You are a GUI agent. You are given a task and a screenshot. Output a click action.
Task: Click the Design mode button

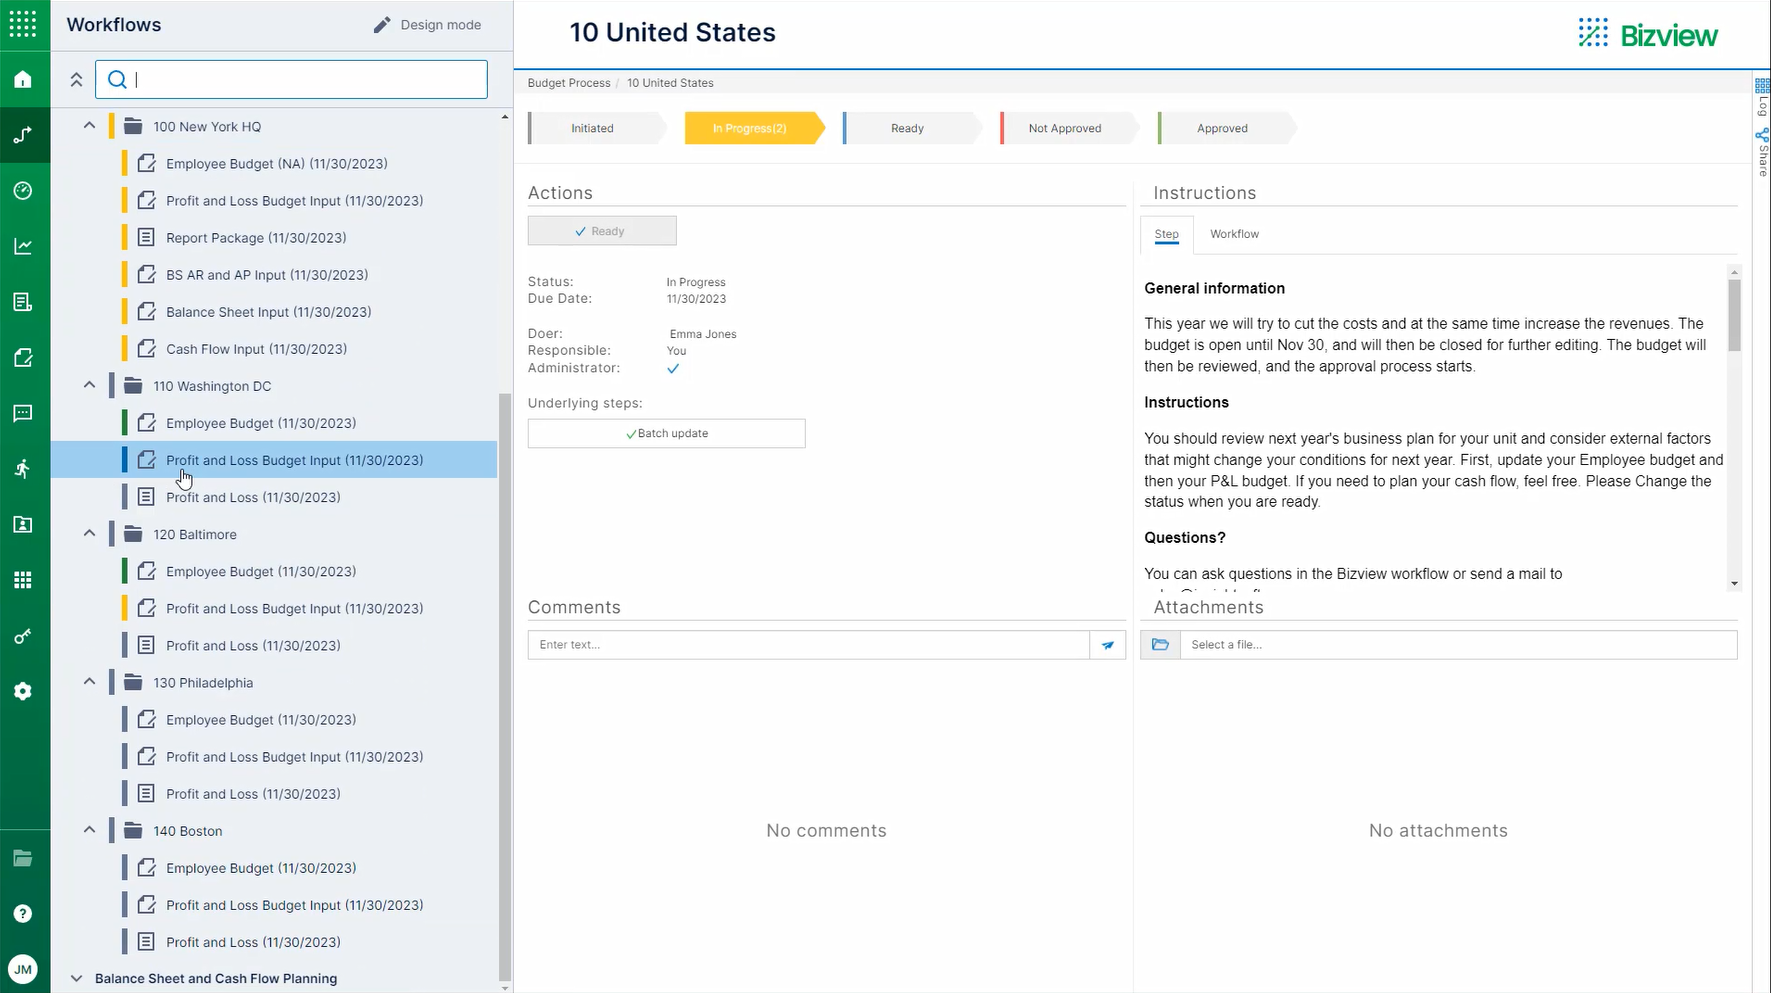pyautogui.click(x=428, y=24)
